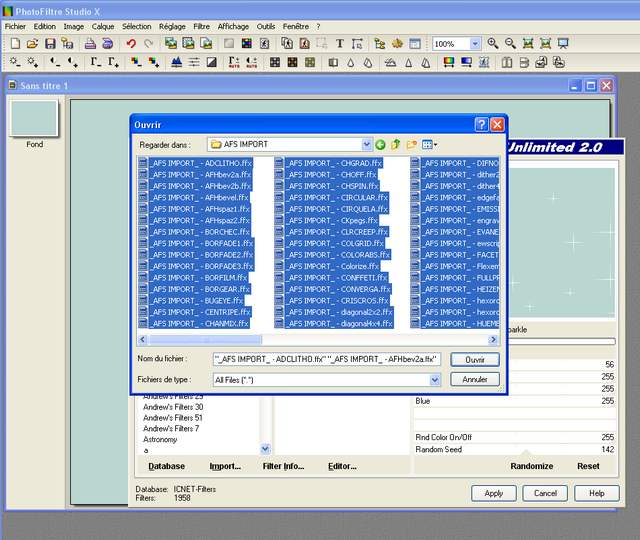
Task: Click Reset in Filters Unlimited
Action: 588,466
